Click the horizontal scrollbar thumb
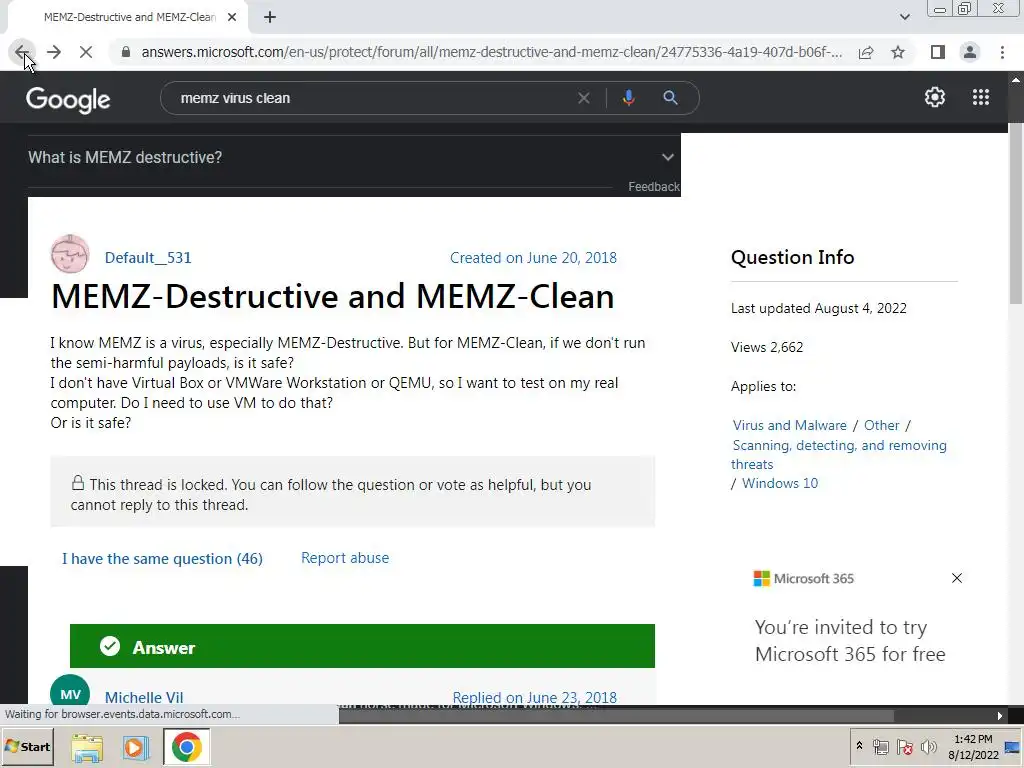The width and height of the screenshot is (1024, 768). [x=616, y=716]
